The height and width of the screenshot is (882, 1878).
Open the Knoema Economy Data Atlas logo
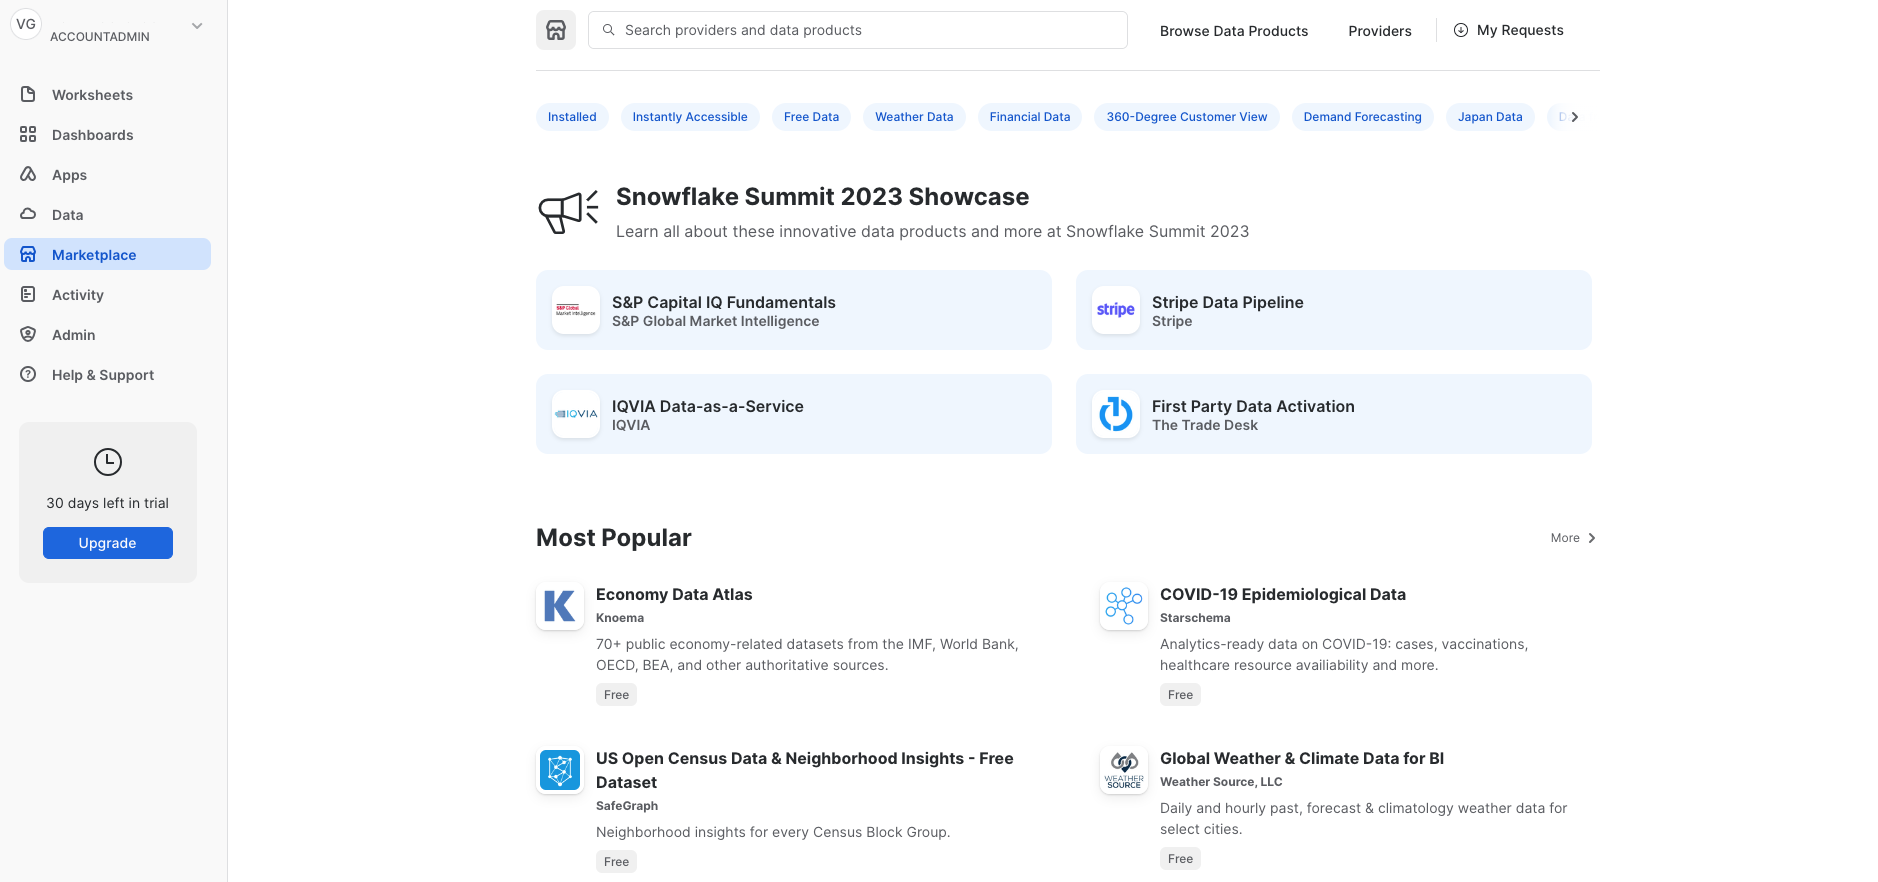[560, 606]
